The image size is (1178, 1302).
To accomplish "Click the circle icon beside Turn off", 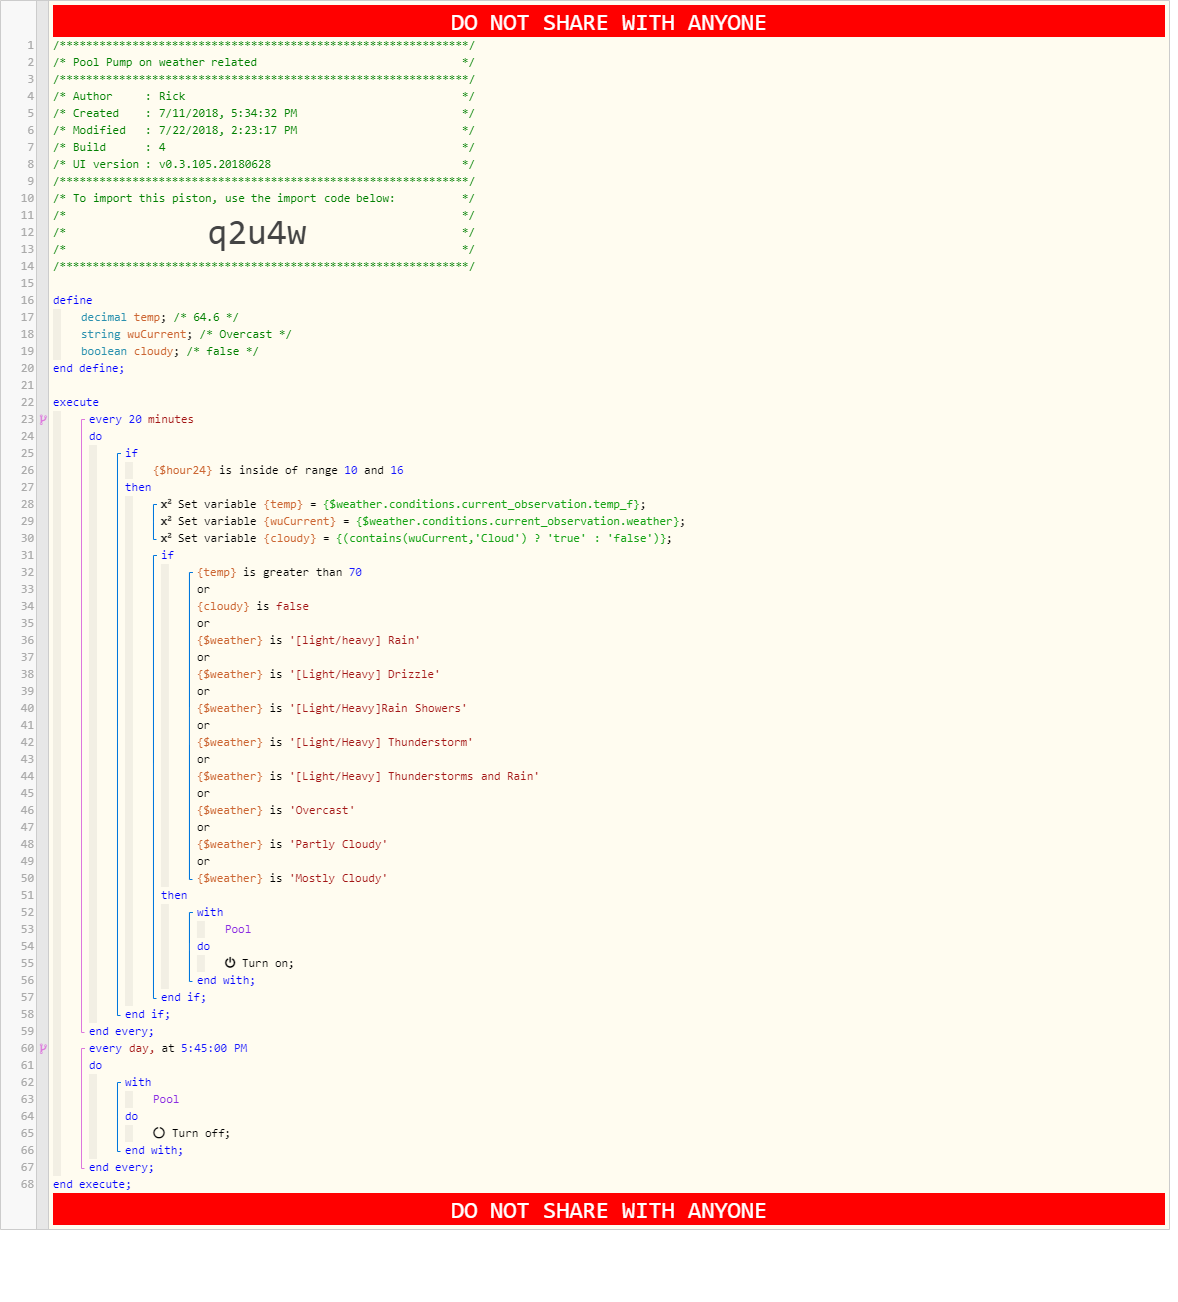I will click(159, 1133).
